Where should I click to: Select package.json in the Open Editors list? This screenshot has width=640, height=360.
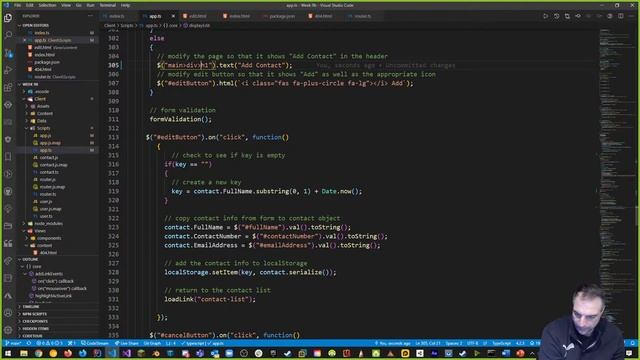tap(47, 62)
